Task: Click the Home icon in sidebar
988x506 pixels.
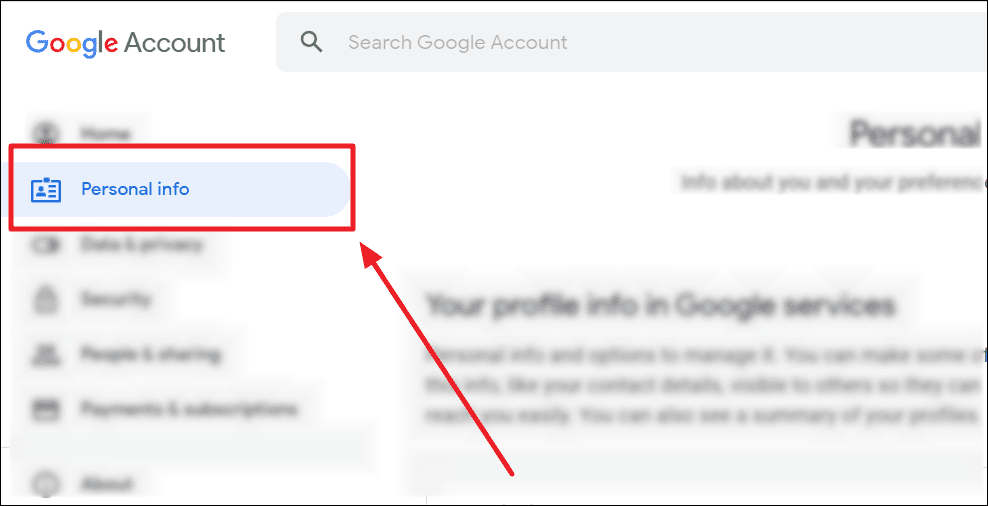Action: pos(46,134)
